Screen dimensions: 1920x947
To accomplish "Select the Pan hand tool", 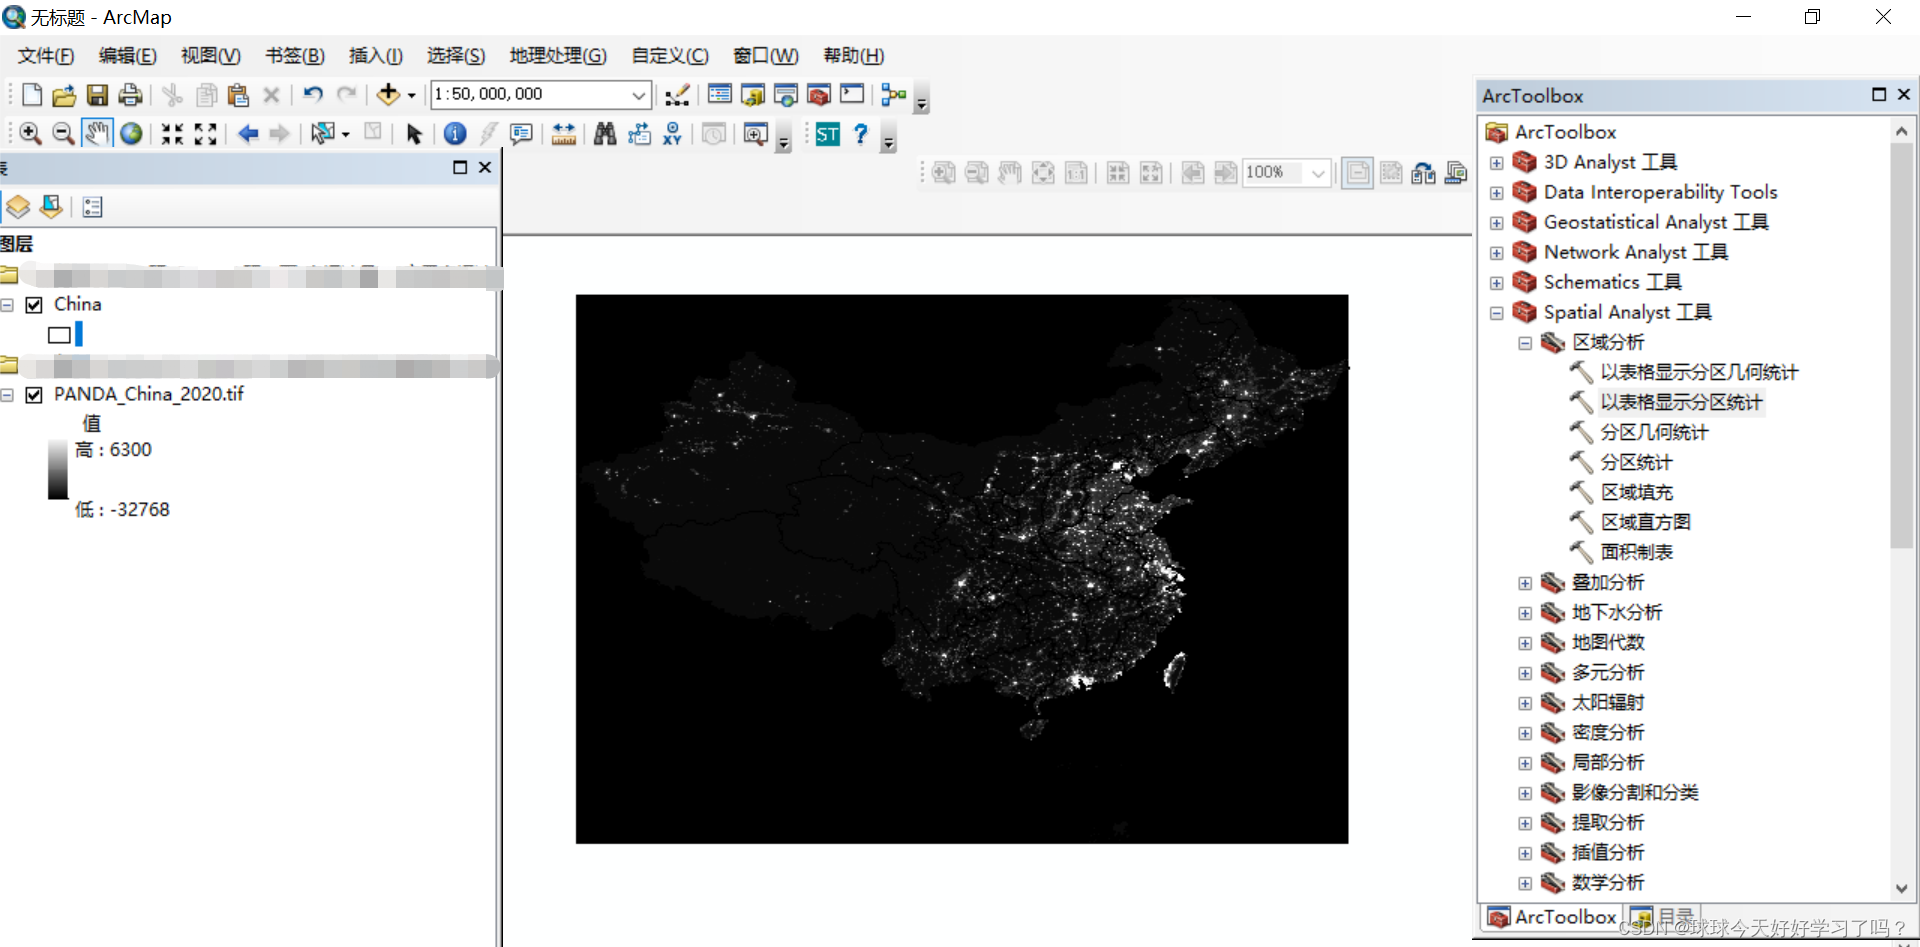I will tap(97, 133).
